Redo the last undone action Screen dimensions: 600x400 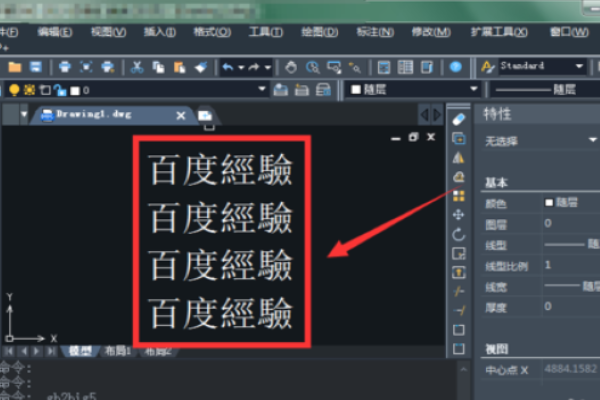(254, 67)
